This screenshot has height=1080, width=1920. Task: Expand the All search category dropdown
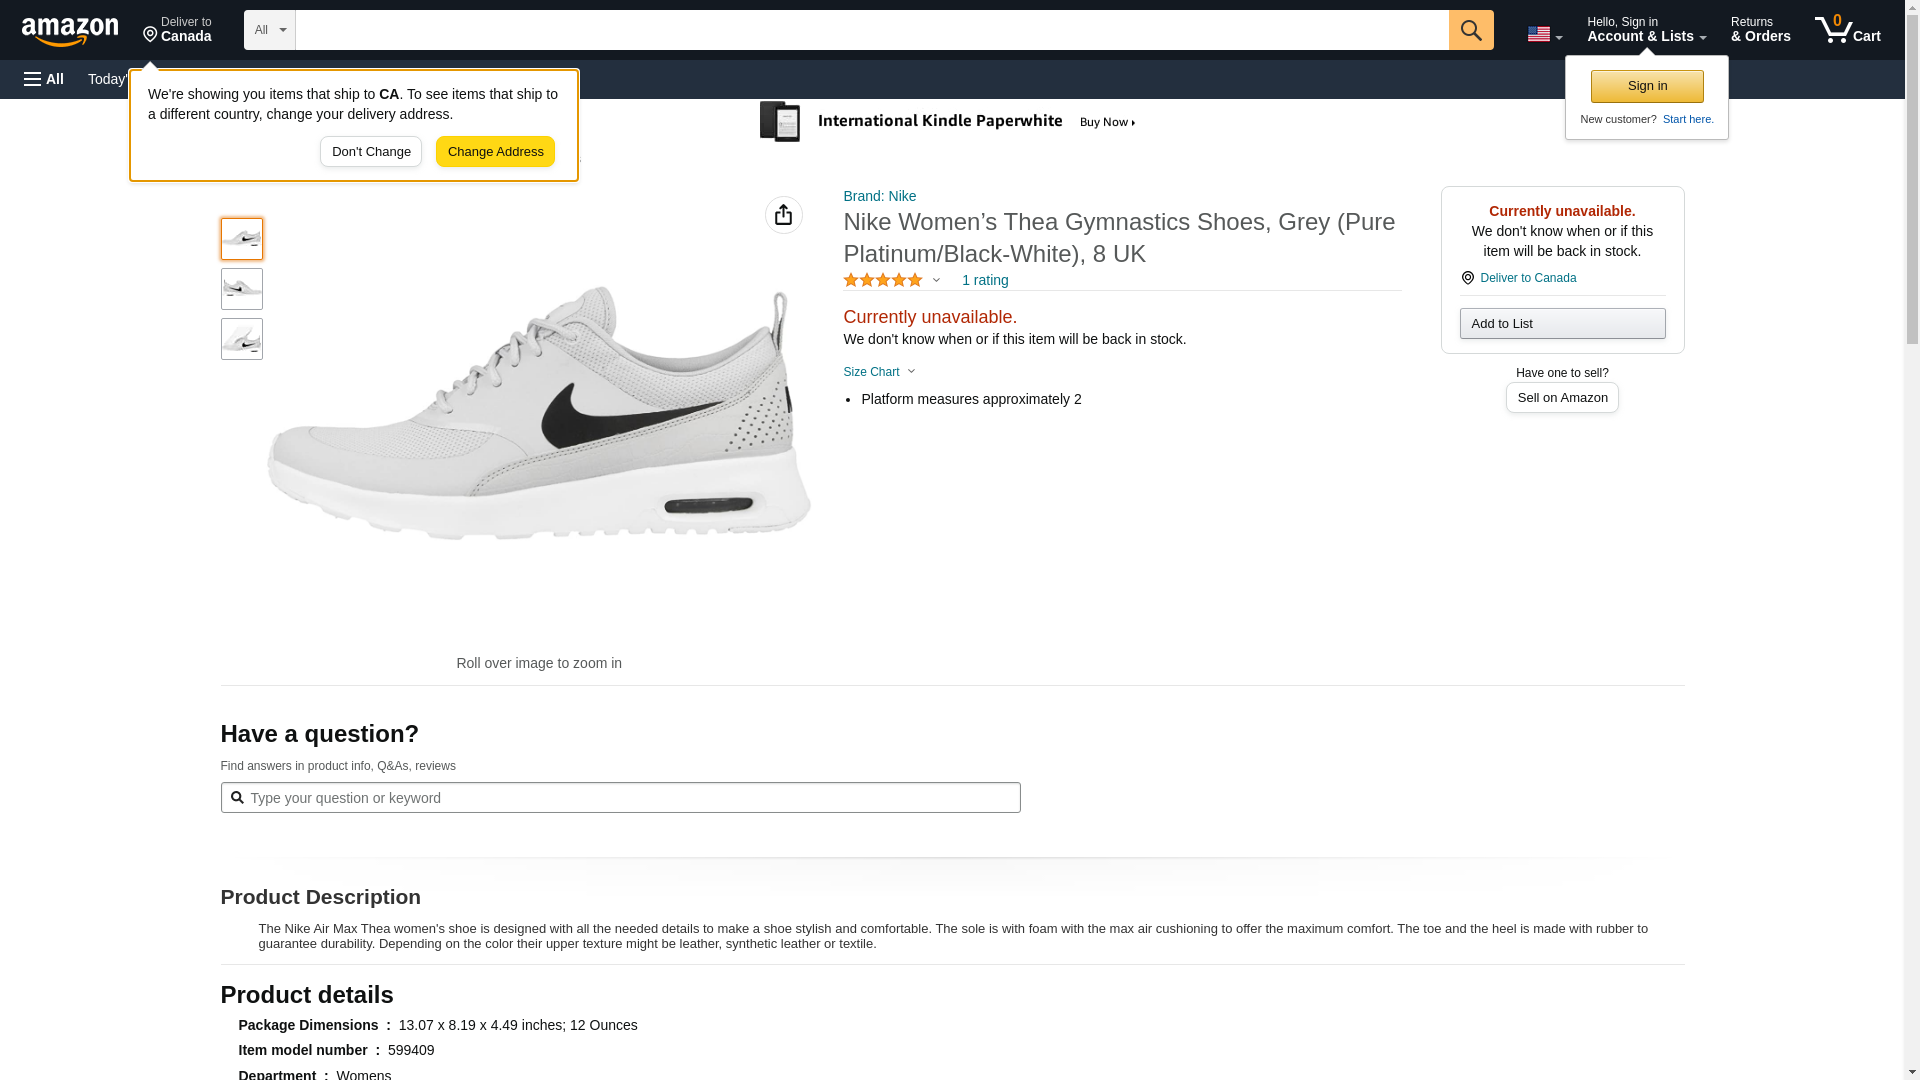(269, 30)
